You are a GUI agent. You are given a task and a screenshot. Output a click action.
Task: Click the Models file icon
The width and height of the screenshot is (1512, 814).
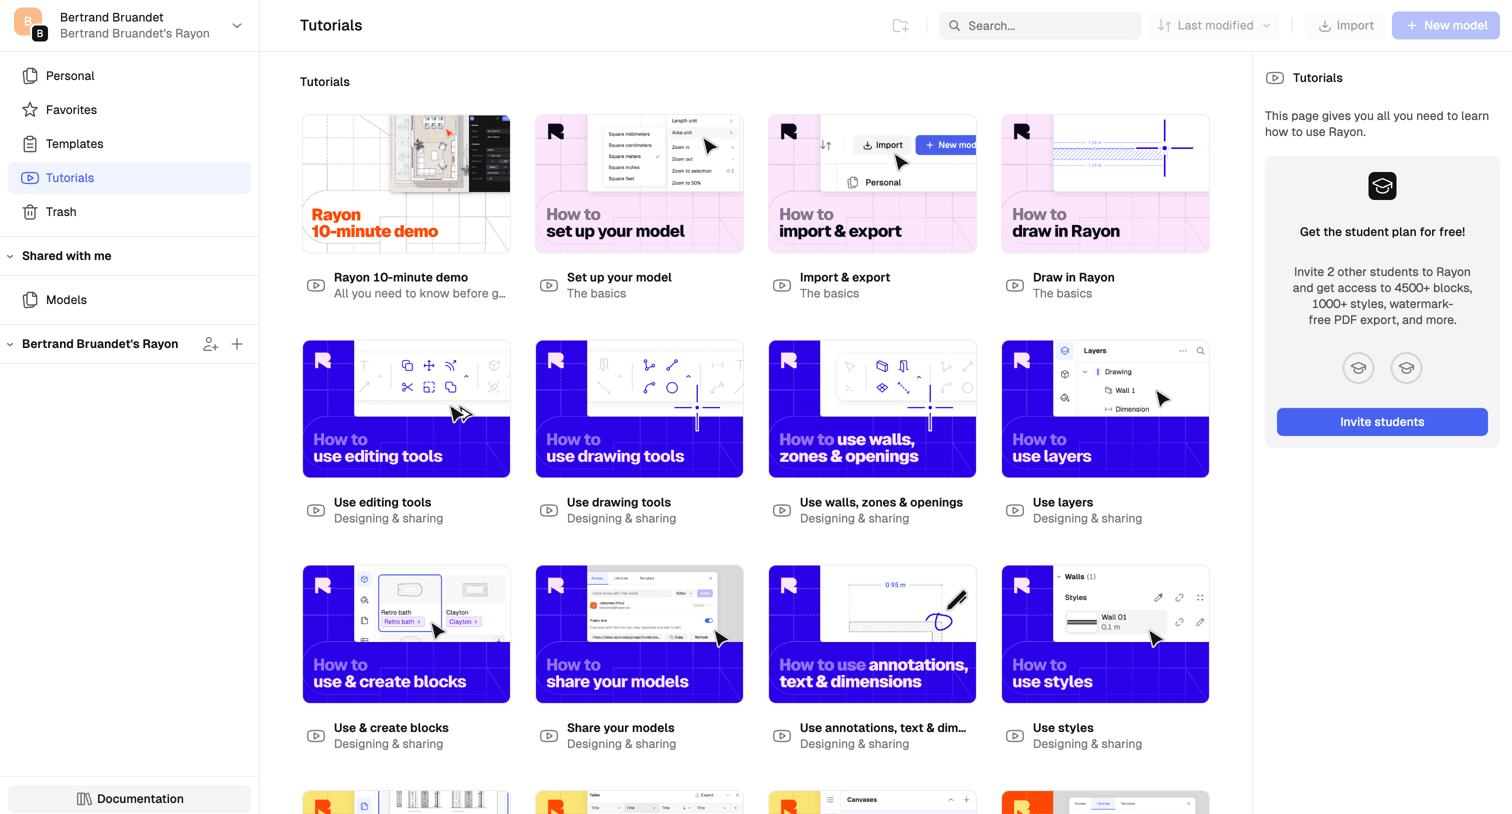[x=30, y=300]
